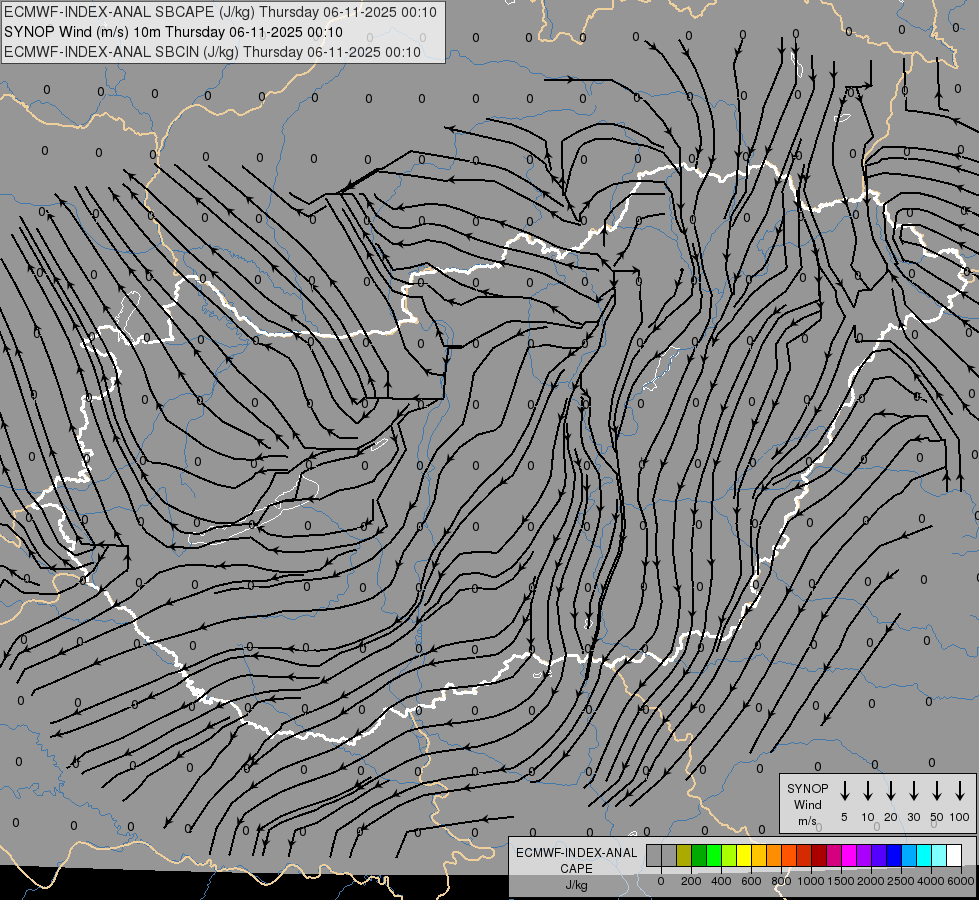979x900 pixels.
Task: Pick the pure yellow CAPE legend swatch
Action: point(744,855)
